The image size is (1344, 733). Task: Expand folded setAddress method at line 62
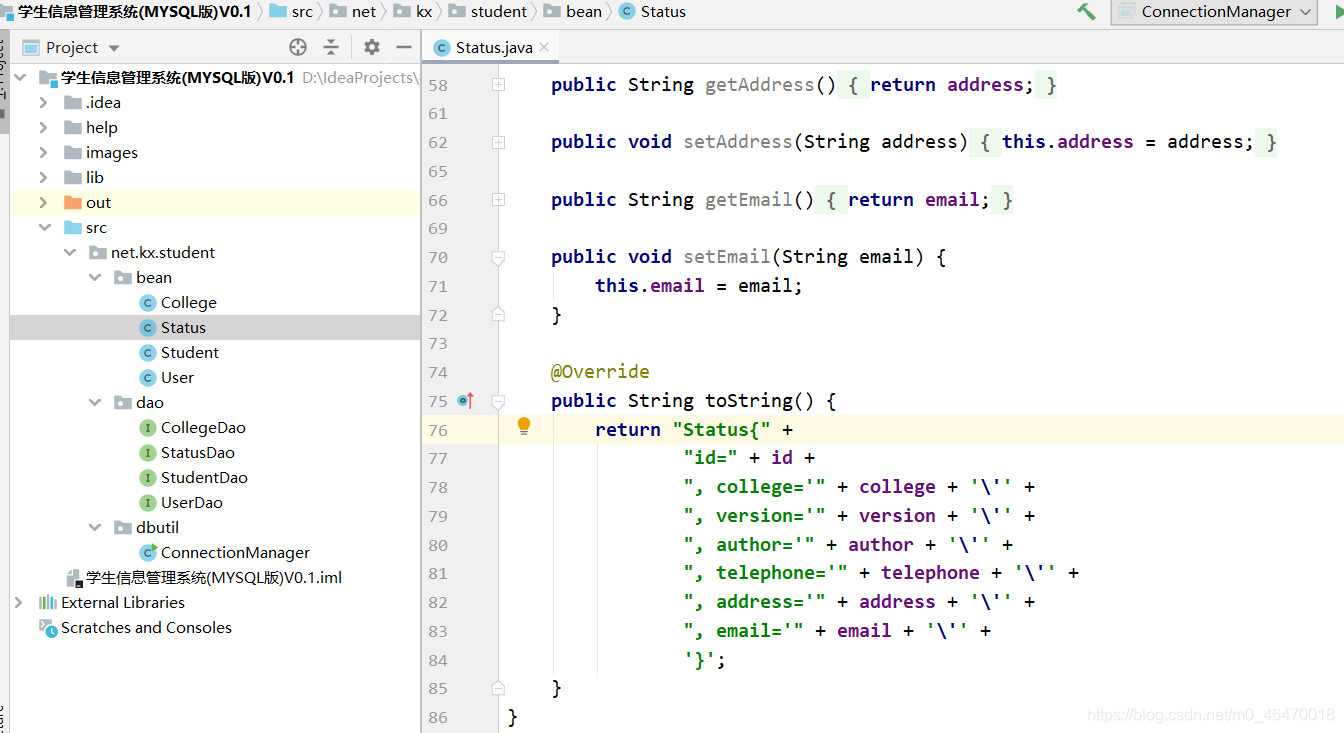[498, 142]
